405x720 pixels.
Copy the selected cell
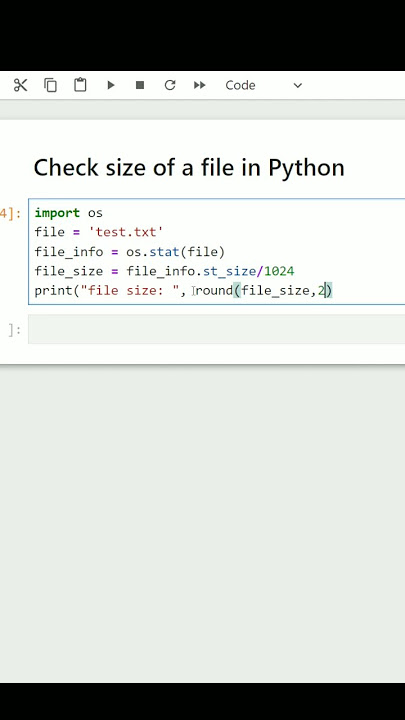[x=50, y=85]
